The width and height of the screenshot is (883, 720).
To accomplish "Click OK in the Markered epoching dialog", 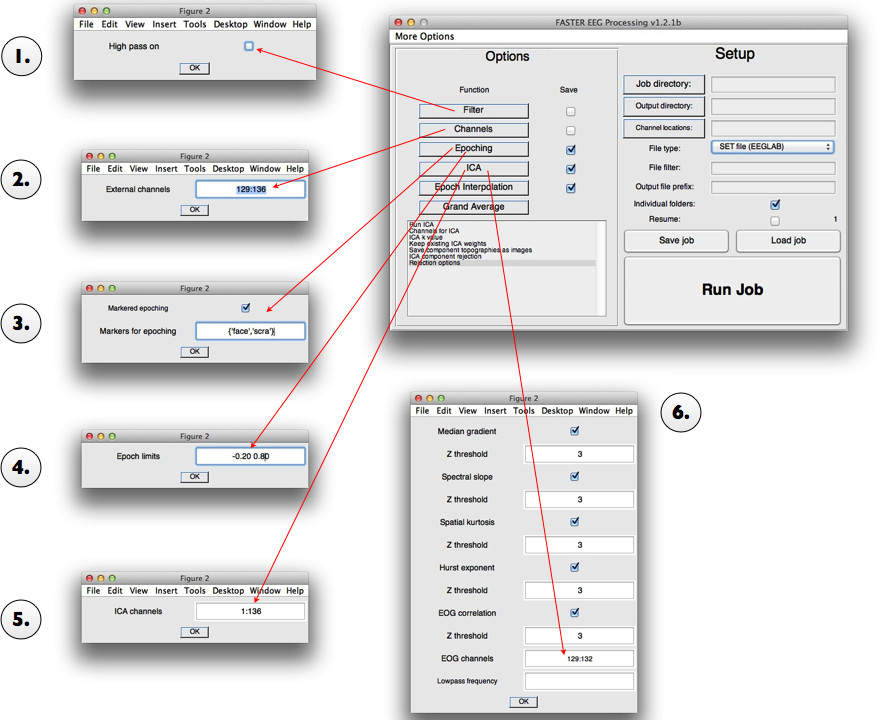I will click(195, 351).
